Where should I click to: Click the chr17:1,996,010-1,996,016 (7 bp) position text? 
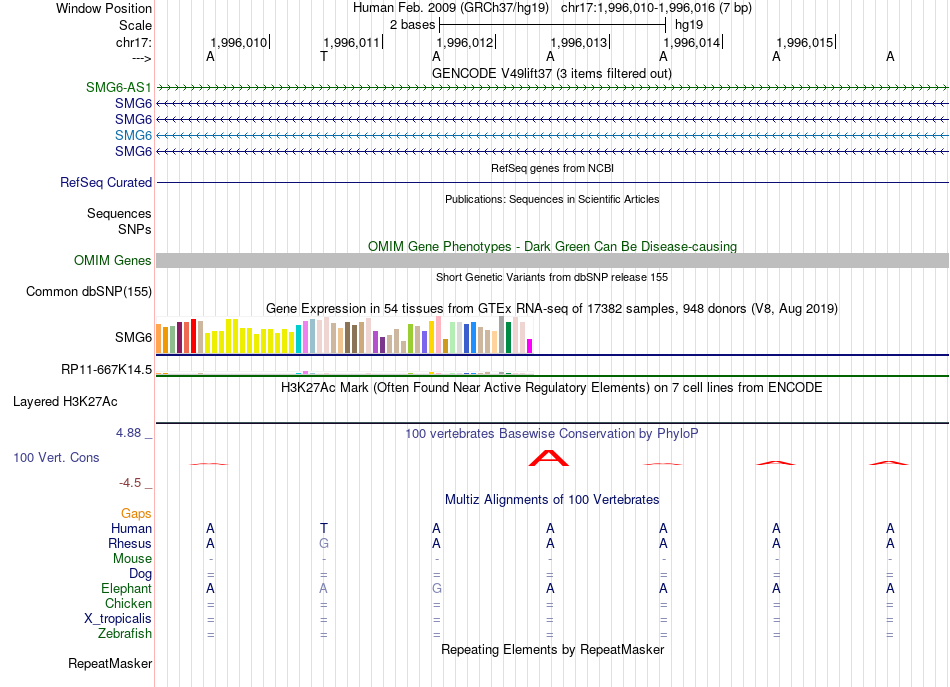pos(656,8)
